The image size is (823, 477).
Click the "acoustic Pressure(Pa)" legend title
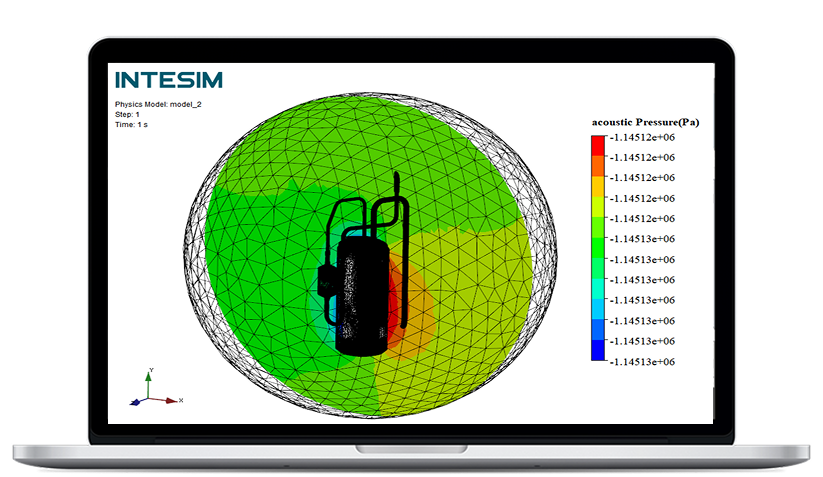pyautogui.click(x=645, y=122)
